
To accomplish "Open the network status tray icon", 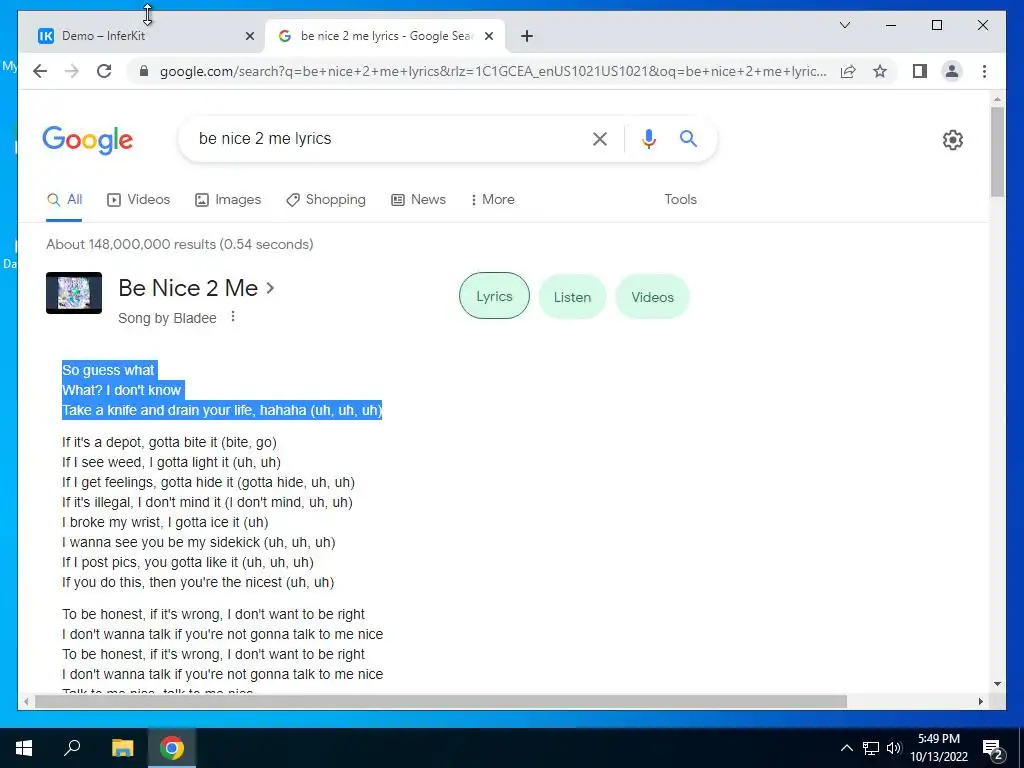I will [x=871, y=748].
